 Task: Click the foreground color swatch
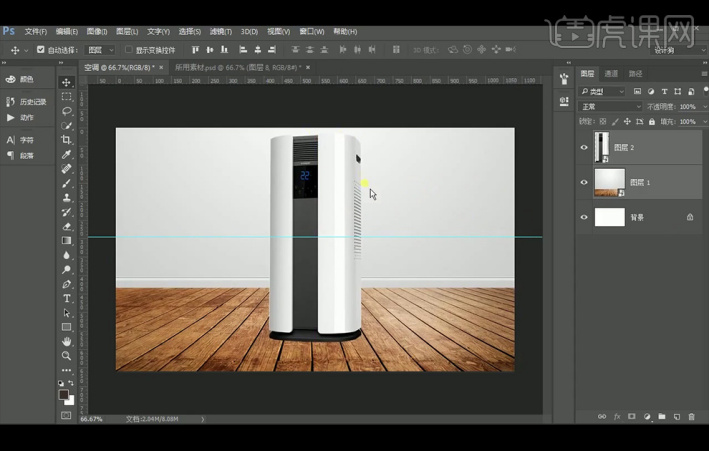[64, 394]
